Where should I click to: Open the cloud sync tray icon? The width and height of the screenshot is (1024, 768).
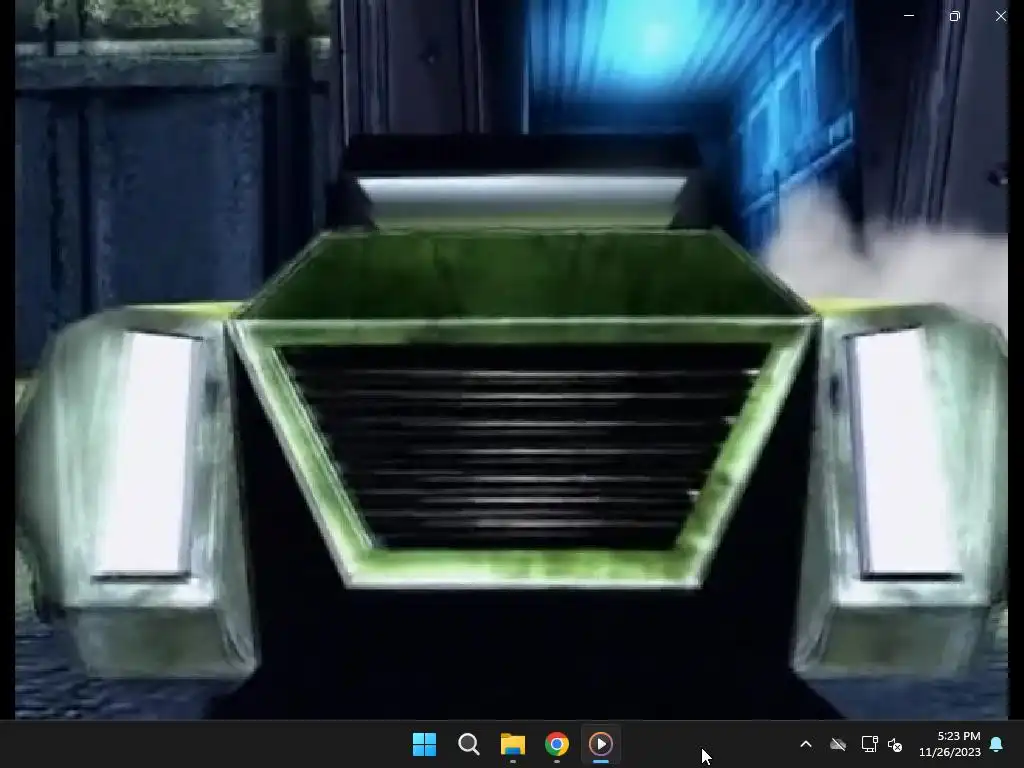pyautogui.click(x=838, y=744)
